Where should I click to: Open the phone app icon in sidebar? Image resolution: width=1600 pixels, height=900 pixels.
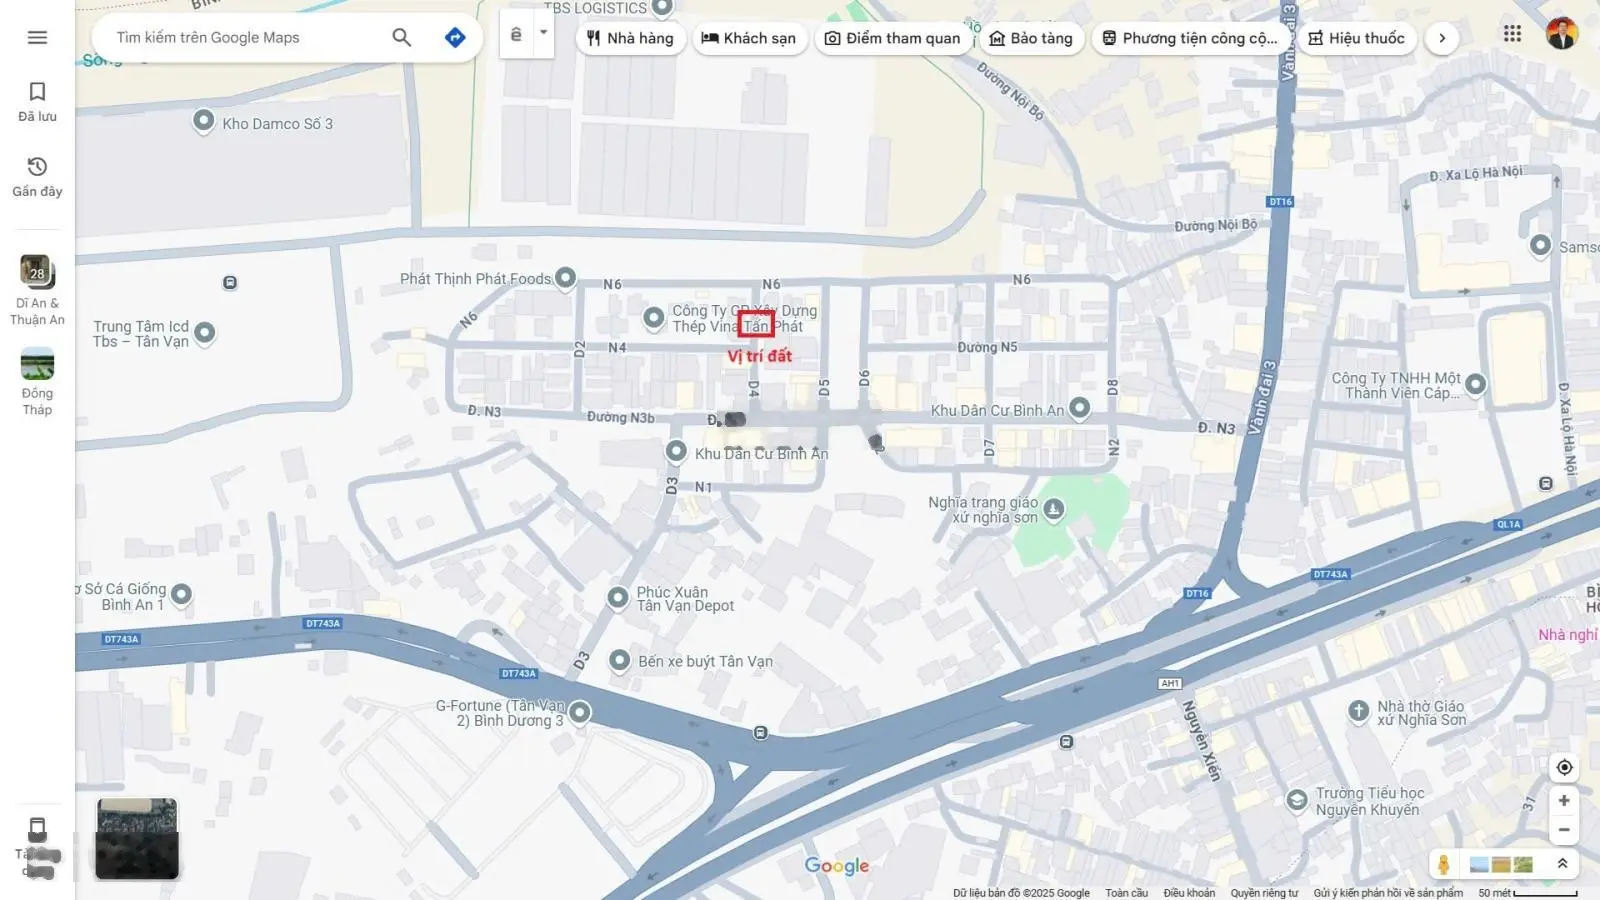coord(37,829)
